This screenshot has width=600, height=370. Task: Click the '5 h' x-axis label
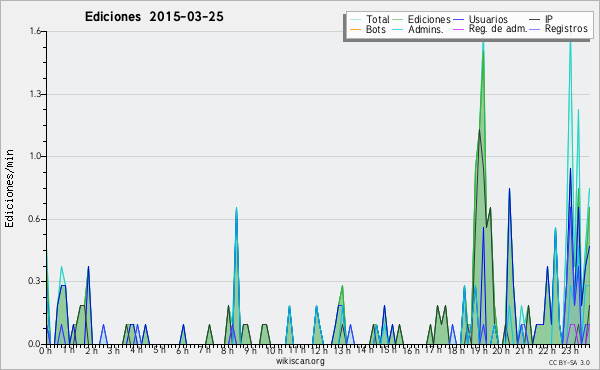159,350
